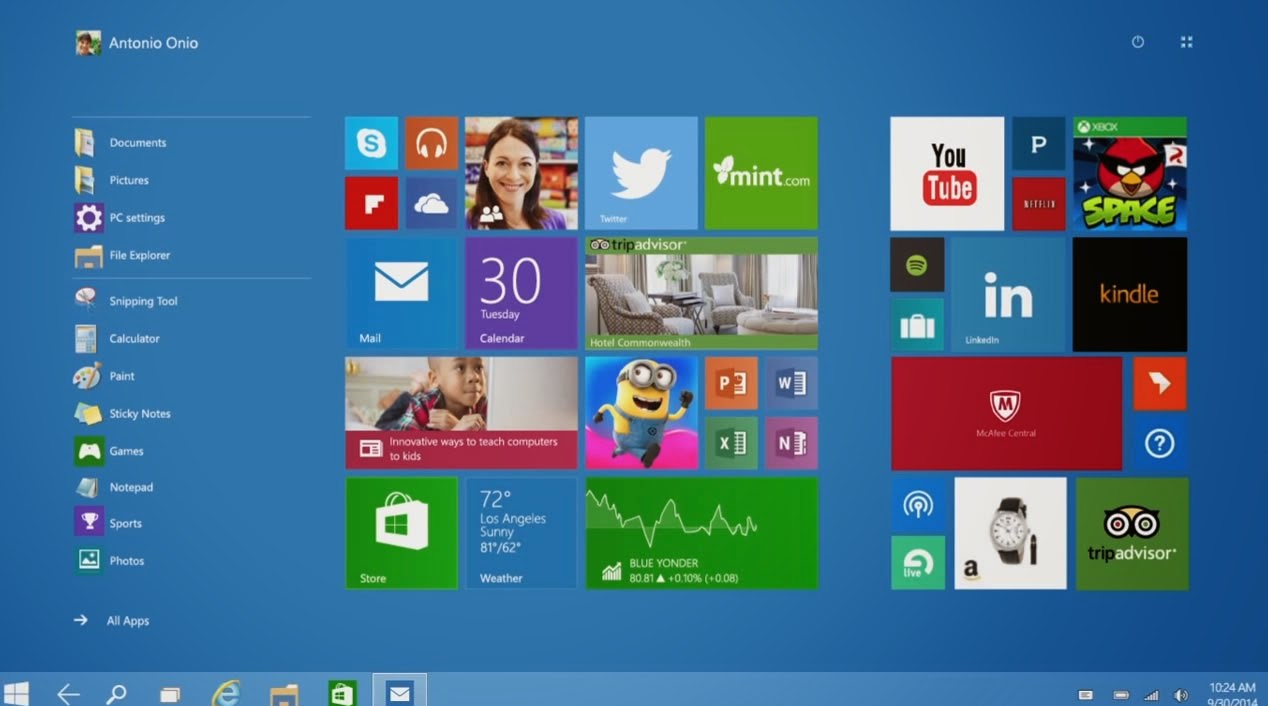Open the small Netflix tile
1268x706 pixels.
tap(1038, 203)
